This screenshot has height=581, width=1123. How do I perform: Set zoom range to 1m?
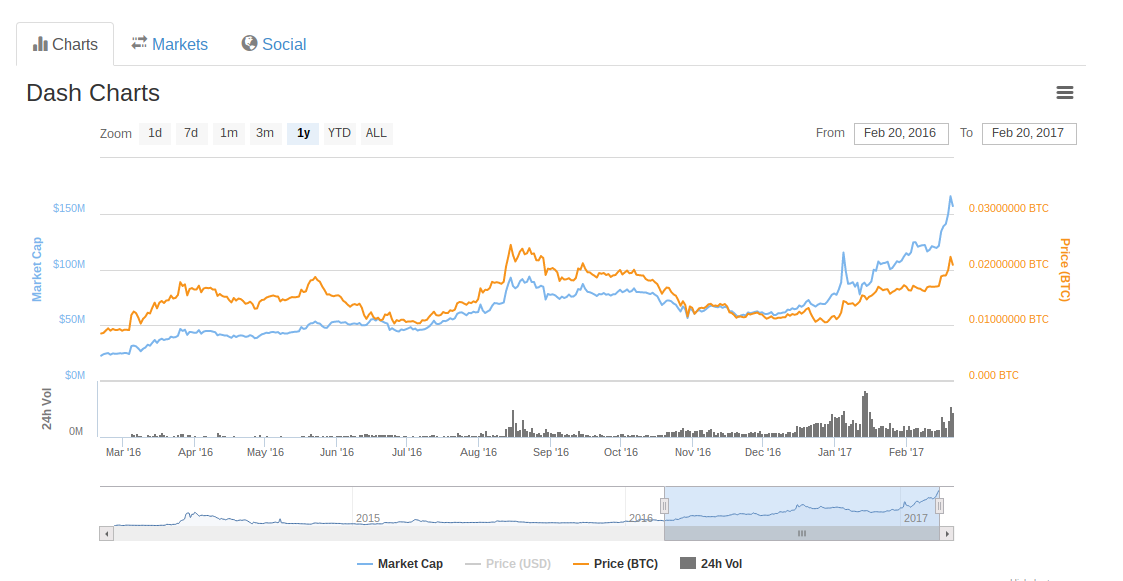229,133
